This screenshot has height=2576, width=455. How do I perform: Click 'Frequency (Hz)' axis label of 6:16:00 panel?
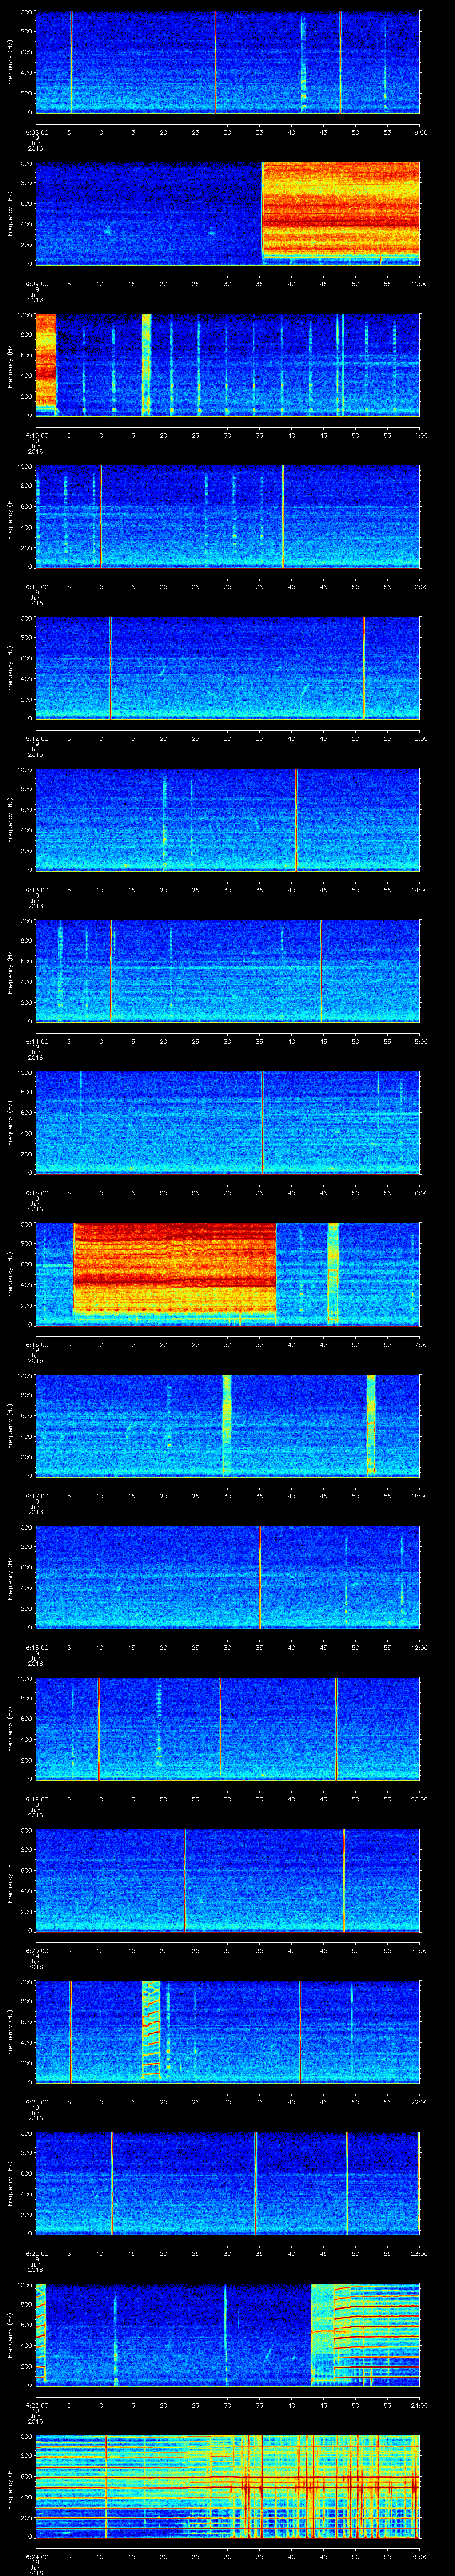[10, 1274]
